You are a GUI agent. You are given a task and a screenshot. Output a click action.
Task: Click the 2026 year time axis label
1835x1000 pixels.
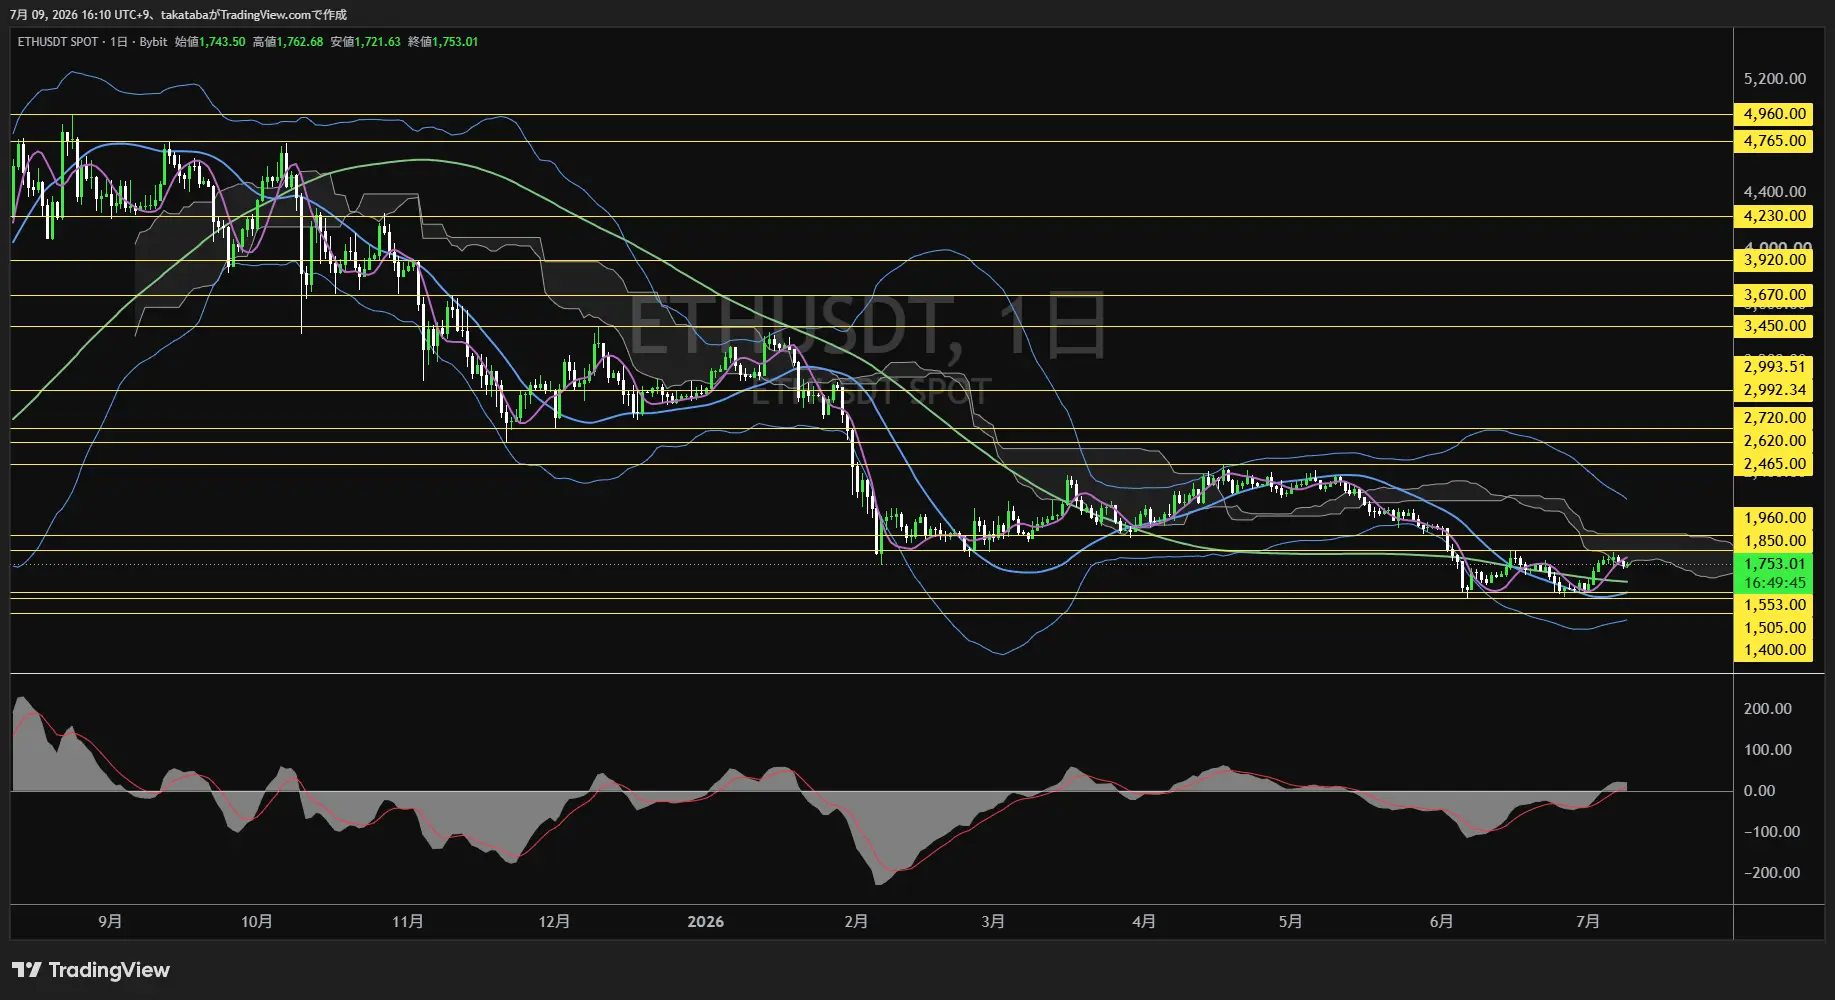[706, 921]
